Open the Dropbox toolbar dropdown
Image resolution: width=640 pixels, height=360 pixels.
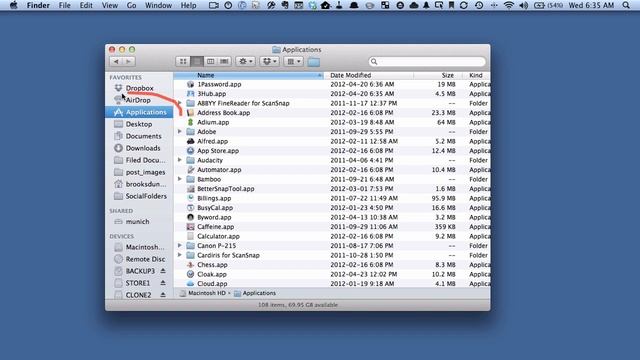pos(269,61)
